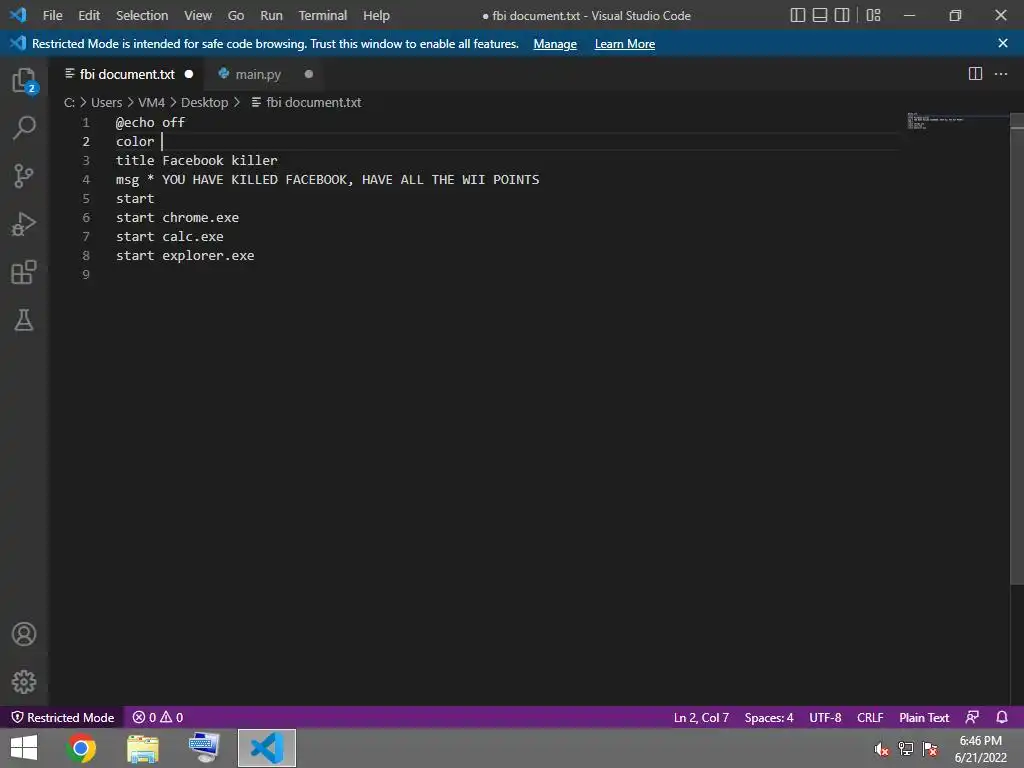Open the Extensions view
The height and width of the screenshot is (768, 1024).
[x=24, y=272]
